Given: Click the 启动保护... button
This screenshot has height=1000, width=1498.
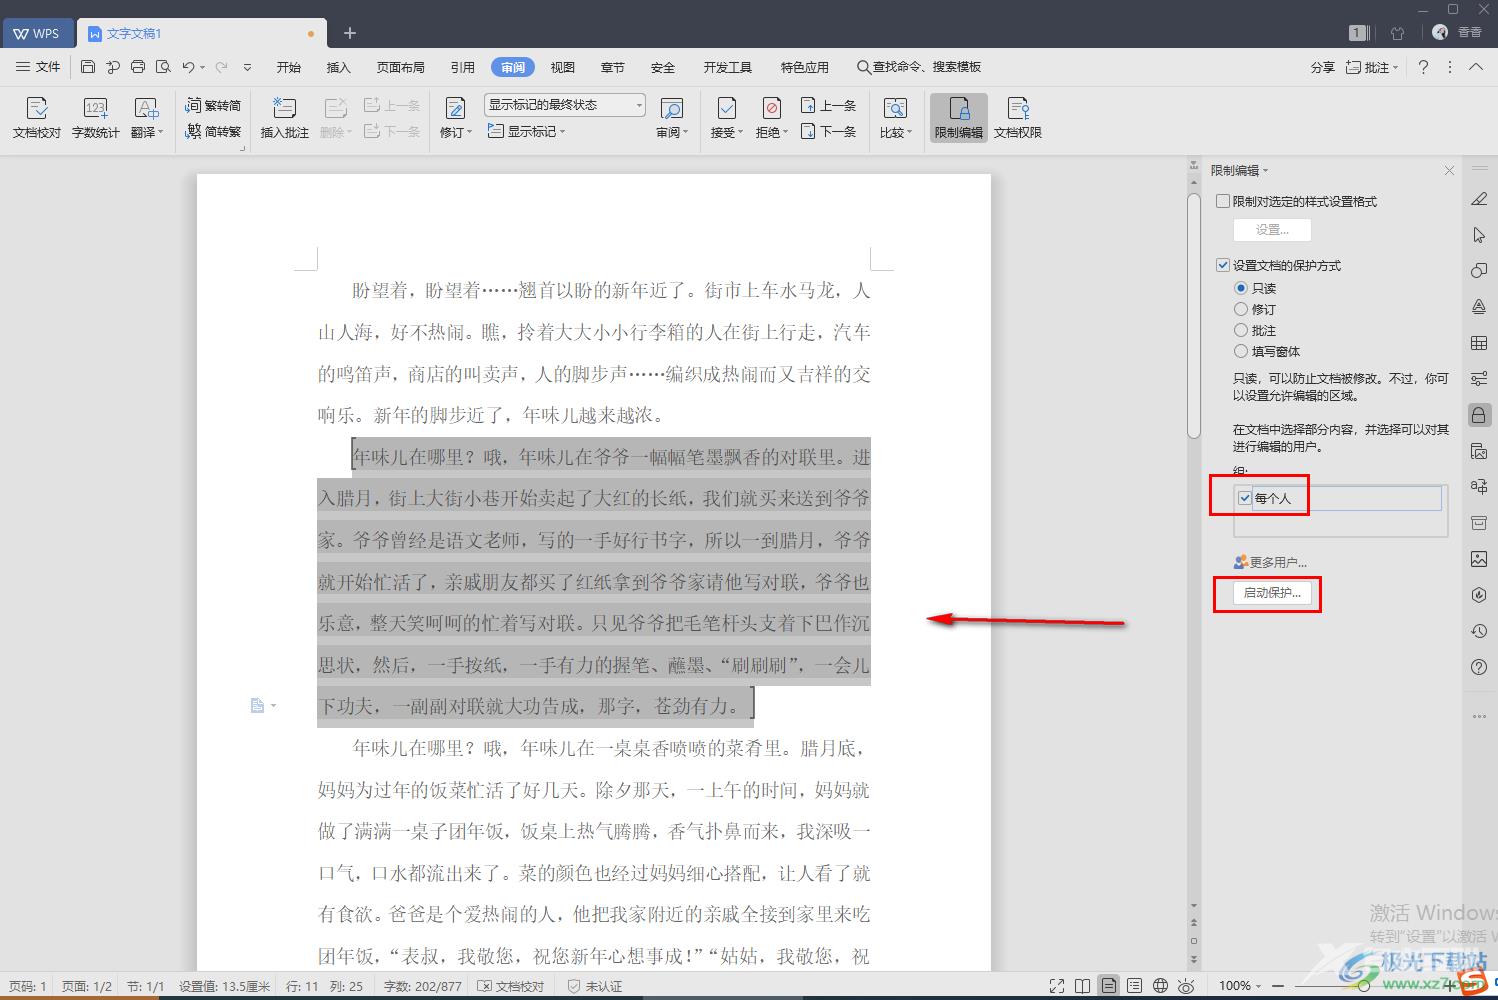Looking at the screenshot, I should coord(1272,593).
